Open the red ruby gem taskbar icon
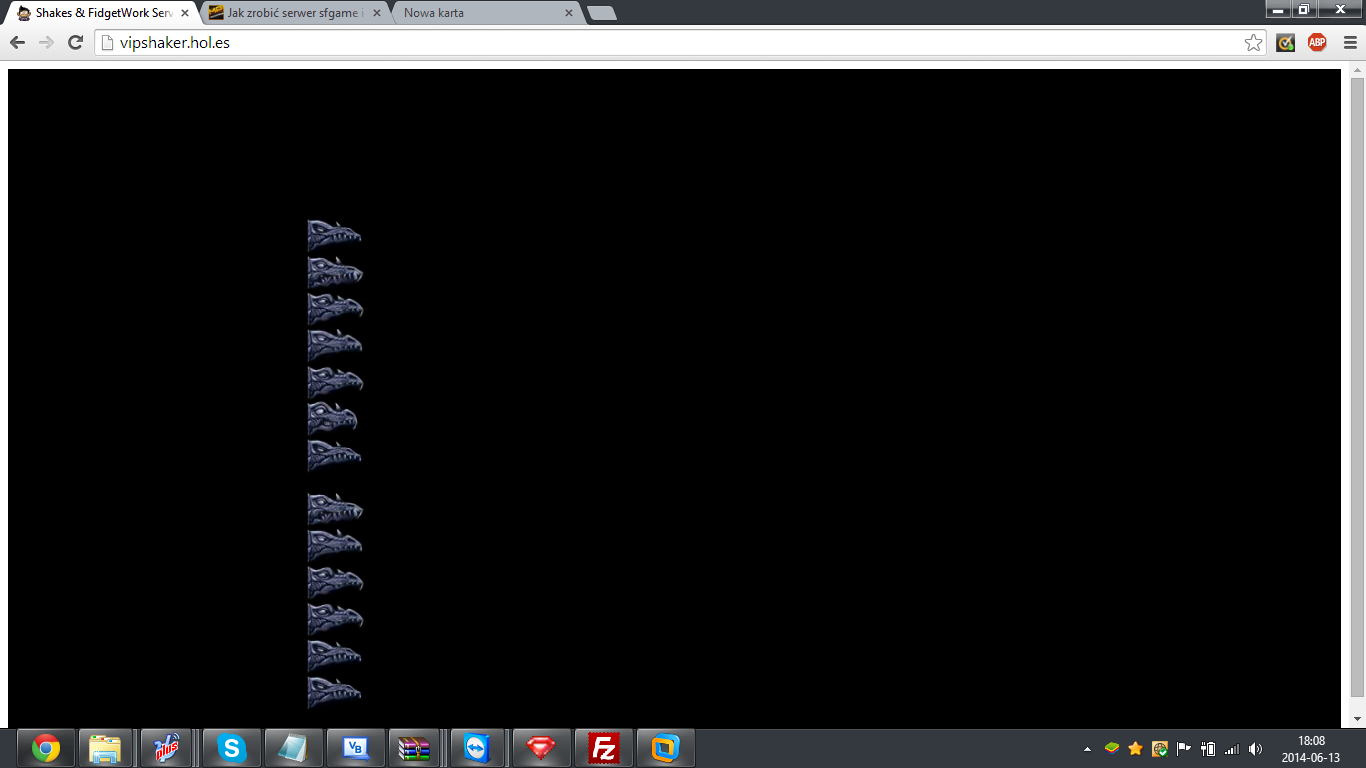 pyautogui.click(x=541, y=748)
